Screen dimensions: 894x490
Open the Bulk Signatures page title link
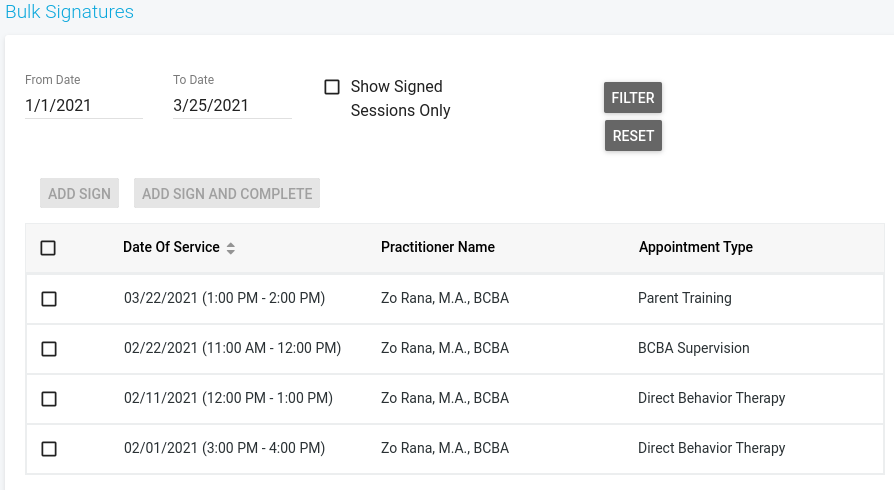[x=70, y=12]
